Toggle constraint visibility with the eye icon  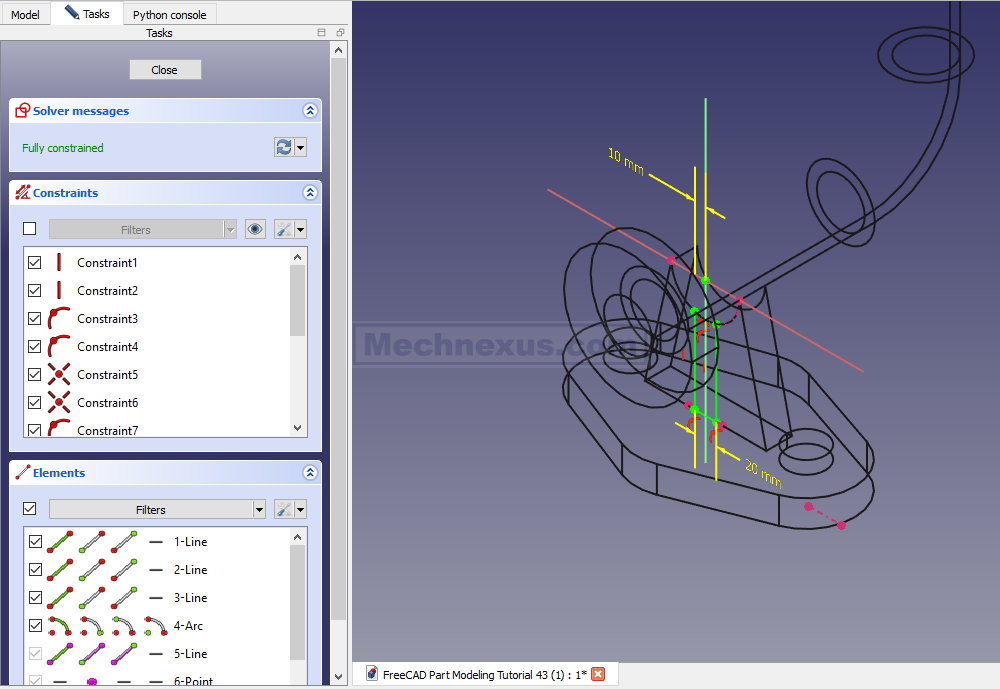(256, 229)
